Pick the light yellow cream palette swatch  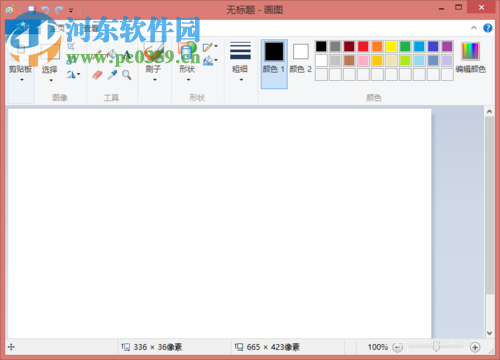pos(391,60)
